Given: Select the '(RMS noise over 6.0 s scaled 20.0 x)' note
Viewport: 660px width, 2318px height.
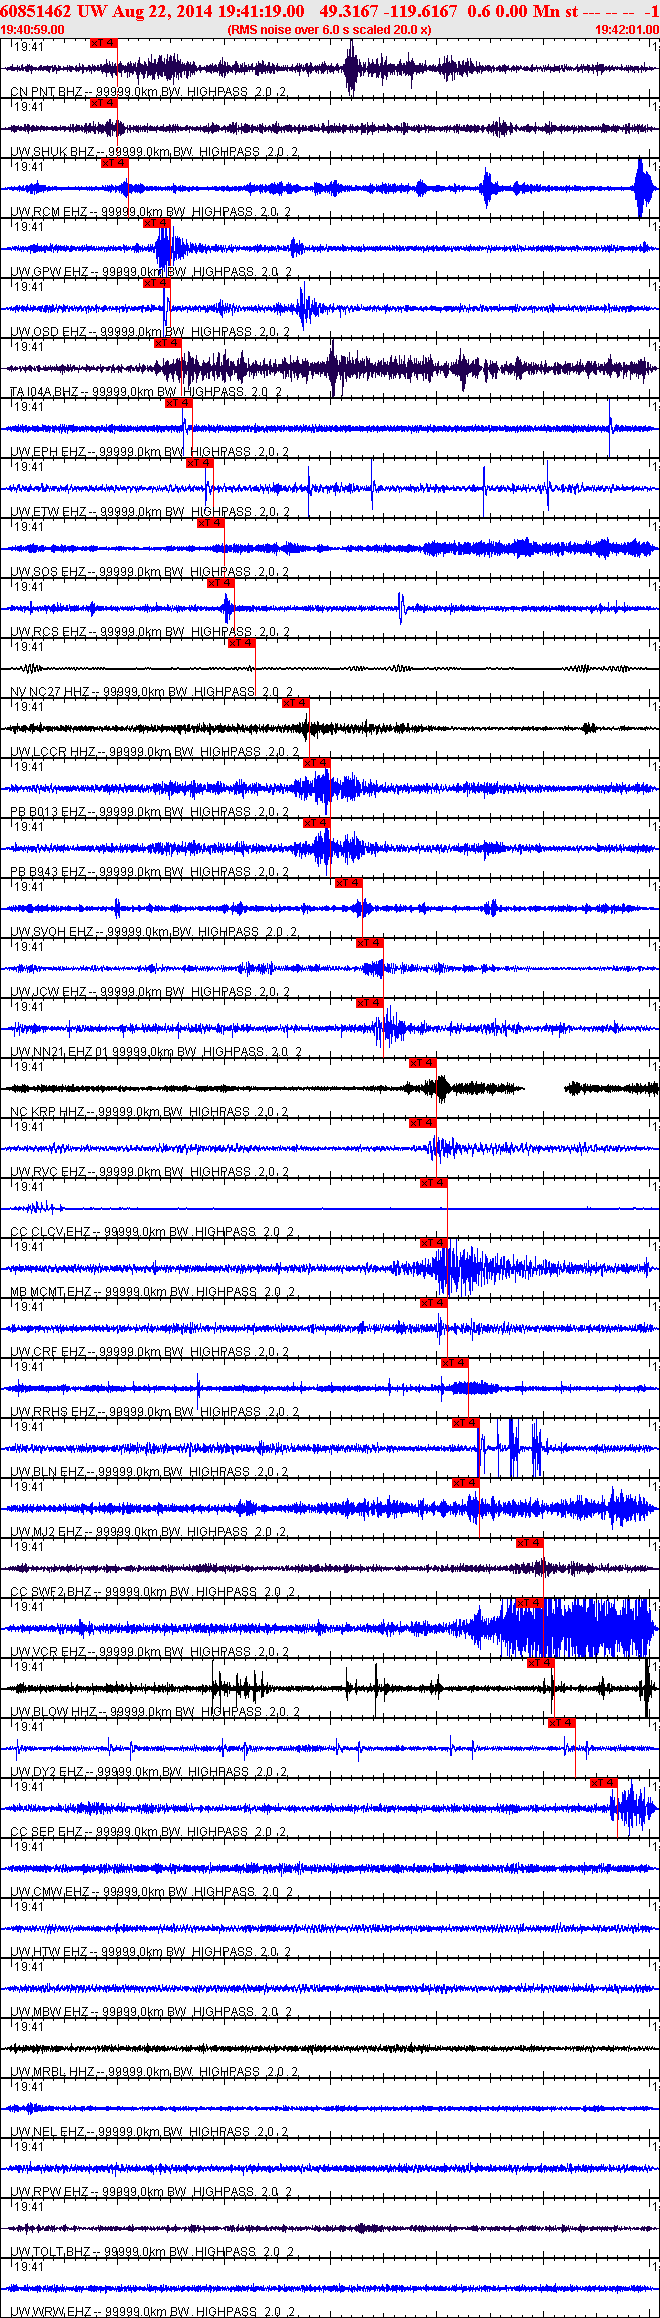Looking at the screenshot, I should click(330, 30).
